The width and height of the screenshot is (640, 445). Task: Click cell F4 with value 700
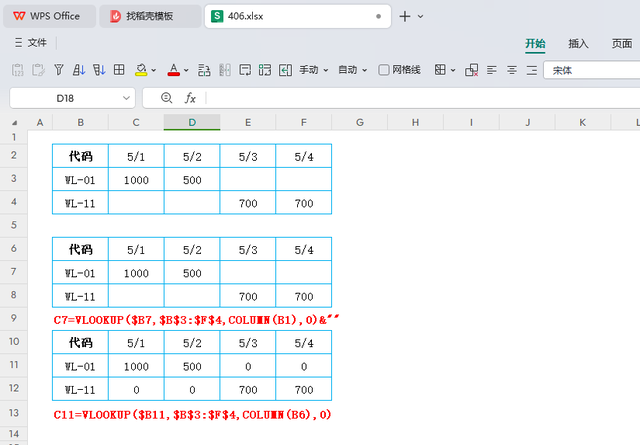click(x=304, y=202)
